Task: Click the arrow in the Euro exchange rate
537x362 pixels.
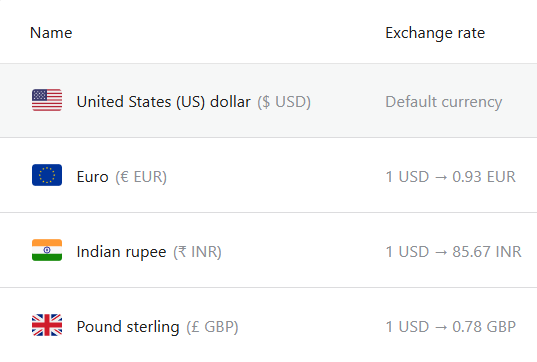Action: tap(441, 177)
